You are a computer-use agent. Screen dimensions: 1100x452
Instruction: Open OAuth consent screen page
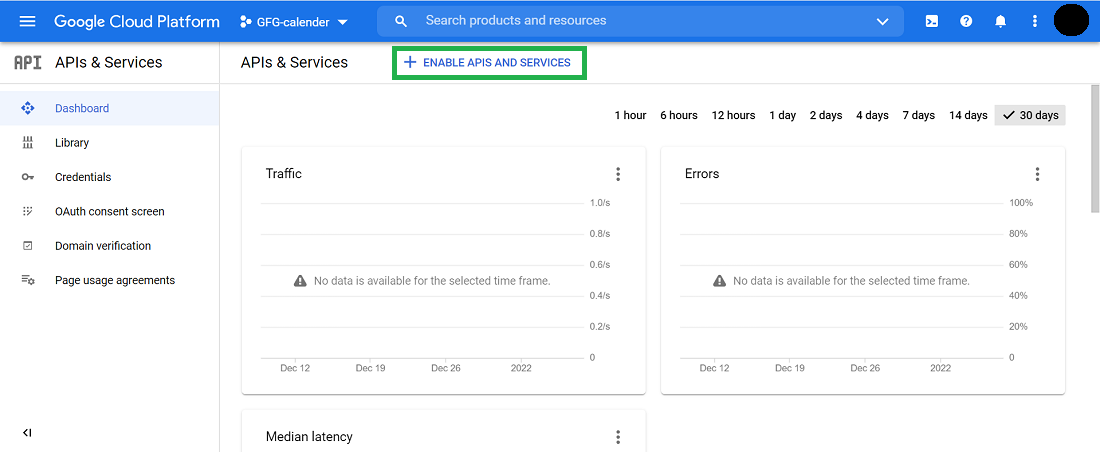(109, 212)
